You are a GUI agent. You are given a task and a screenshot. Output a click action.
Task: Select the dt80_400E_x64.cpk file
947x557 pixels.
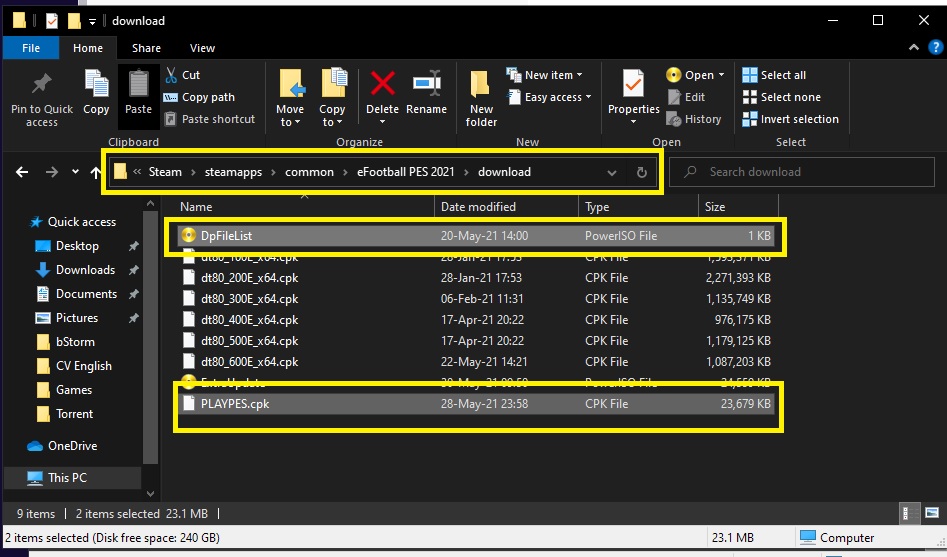(476, 320)
